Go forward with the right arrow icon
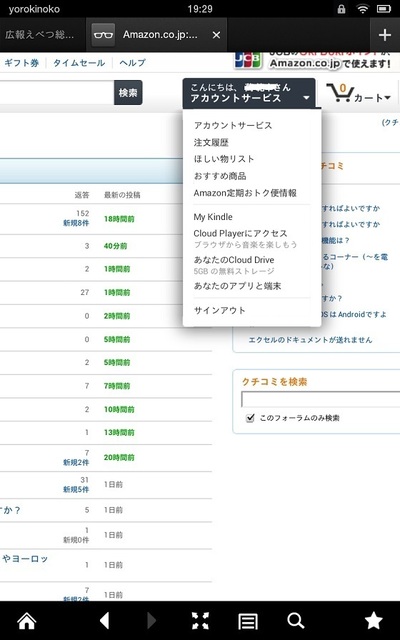This screenshot has height=640, width=400. click(151, 620)
